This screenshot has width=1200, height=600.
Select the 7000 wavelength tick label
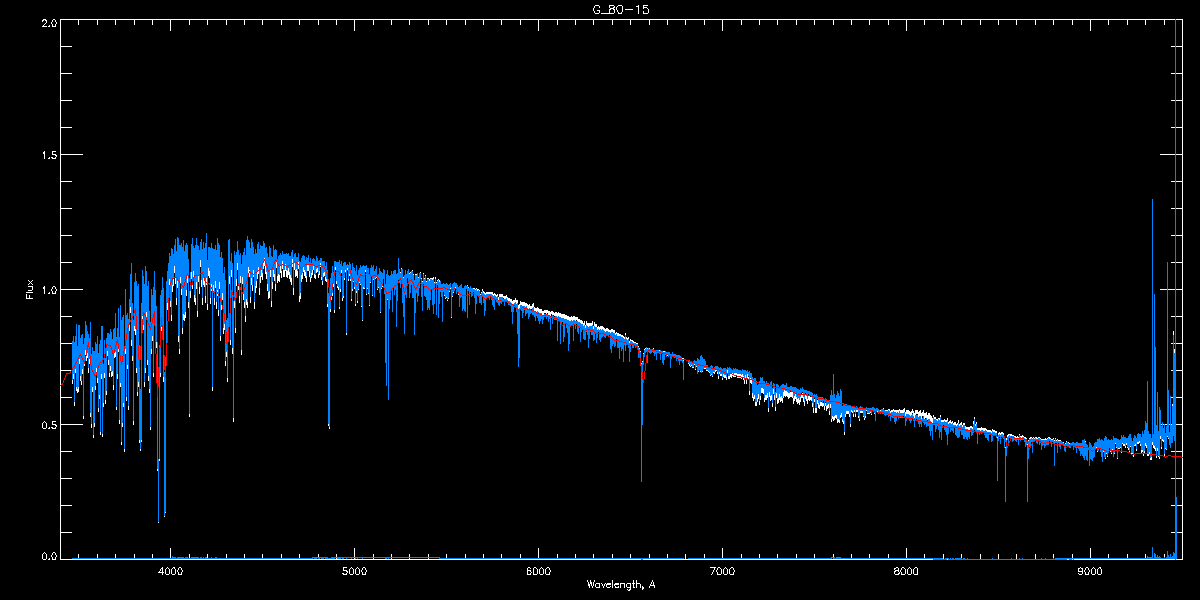(722, 572)
